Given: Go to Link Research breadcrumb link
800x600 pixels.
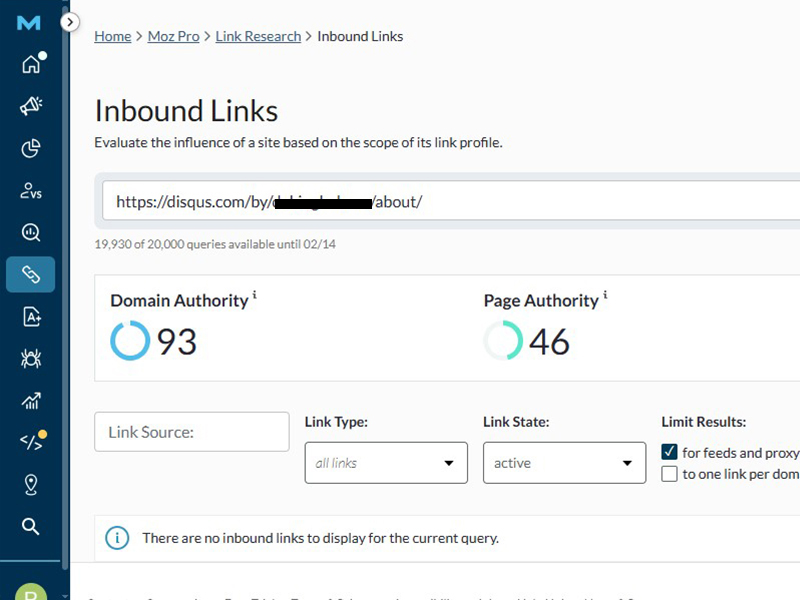Looking at the screenshot, I should (258, 36).
